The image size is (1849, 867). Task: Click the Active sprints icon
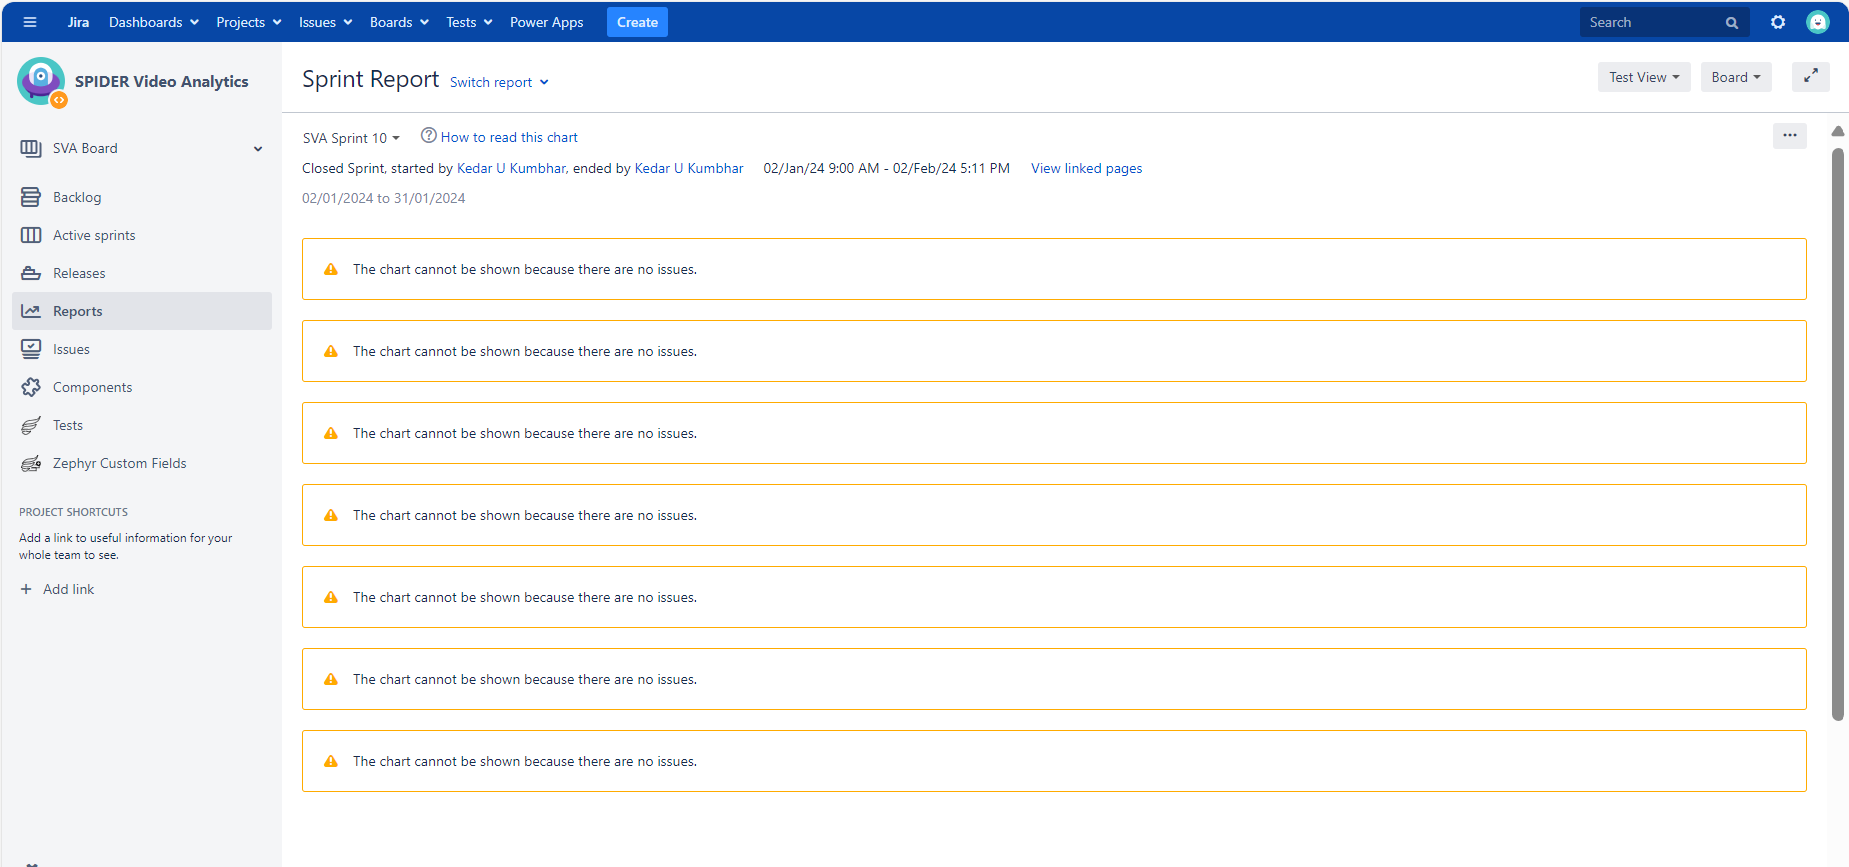click(31, 235)
